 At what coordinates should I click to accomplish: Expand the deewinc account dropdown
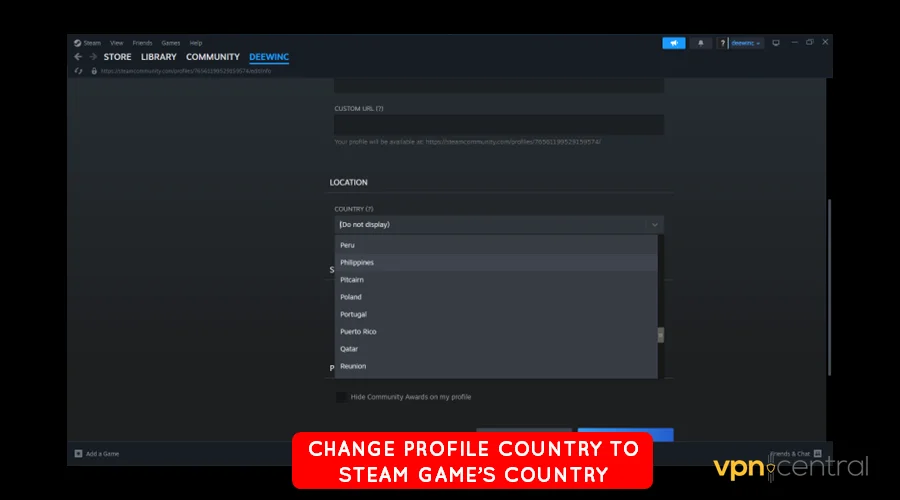coord(745,43)
